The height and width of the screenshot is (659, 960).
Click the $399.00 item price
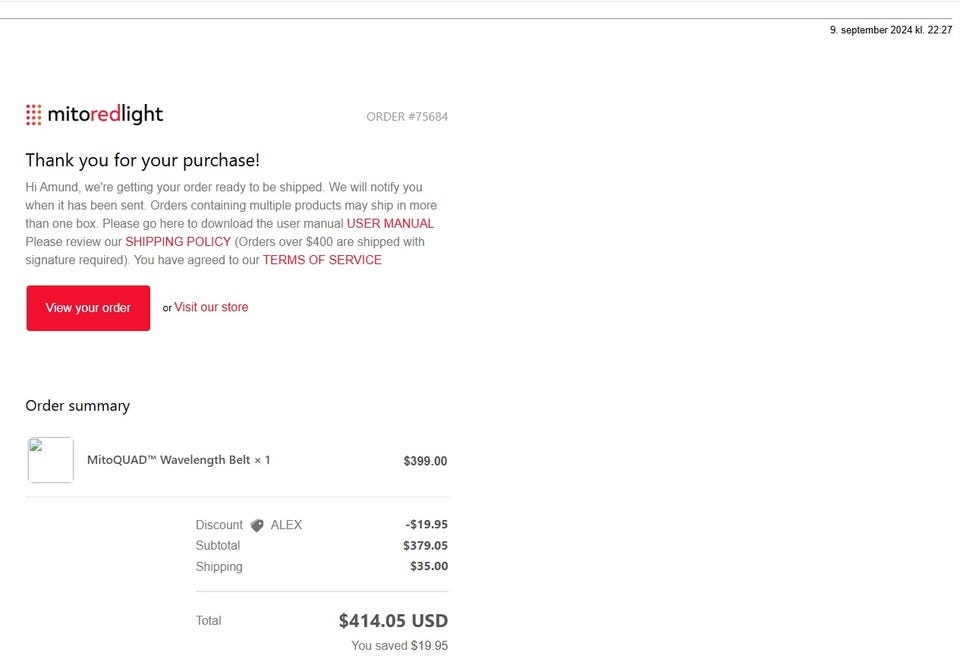pyautogui.click(x=425, y=461)
